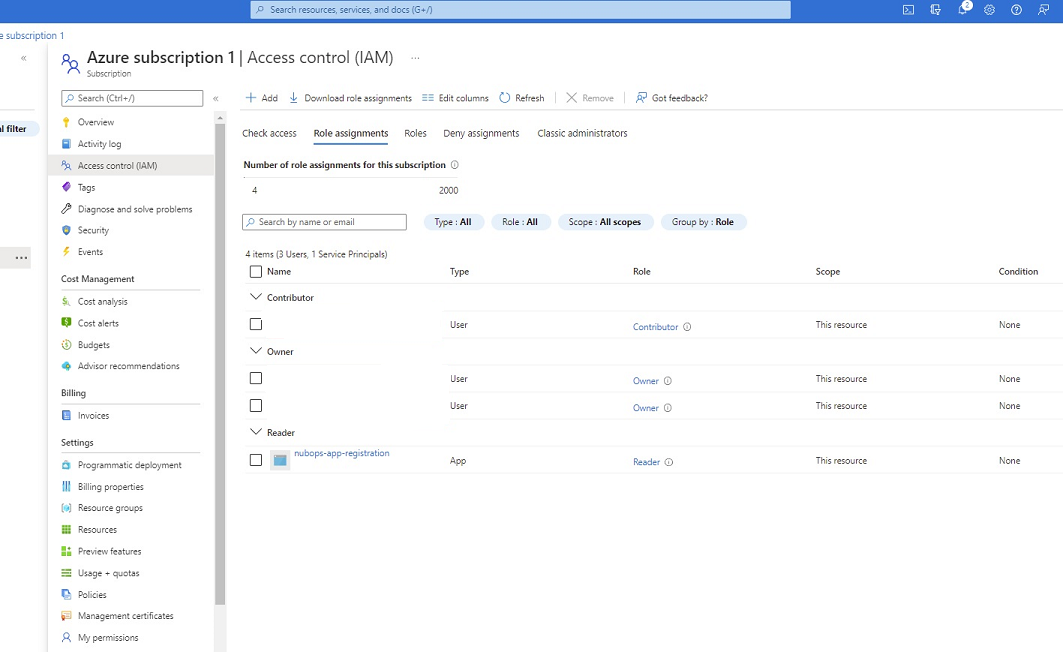Screen dimensions: 1063x652
Task: Click the Usage + quotas icon
Action: 66,573
